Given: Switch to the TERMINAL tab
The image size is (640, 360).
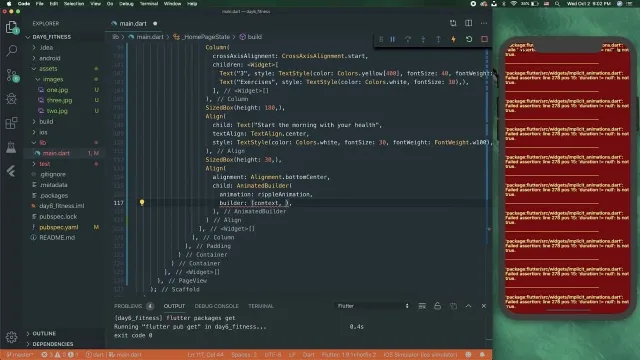Looking at the screenshot, I should click(261, 306).
